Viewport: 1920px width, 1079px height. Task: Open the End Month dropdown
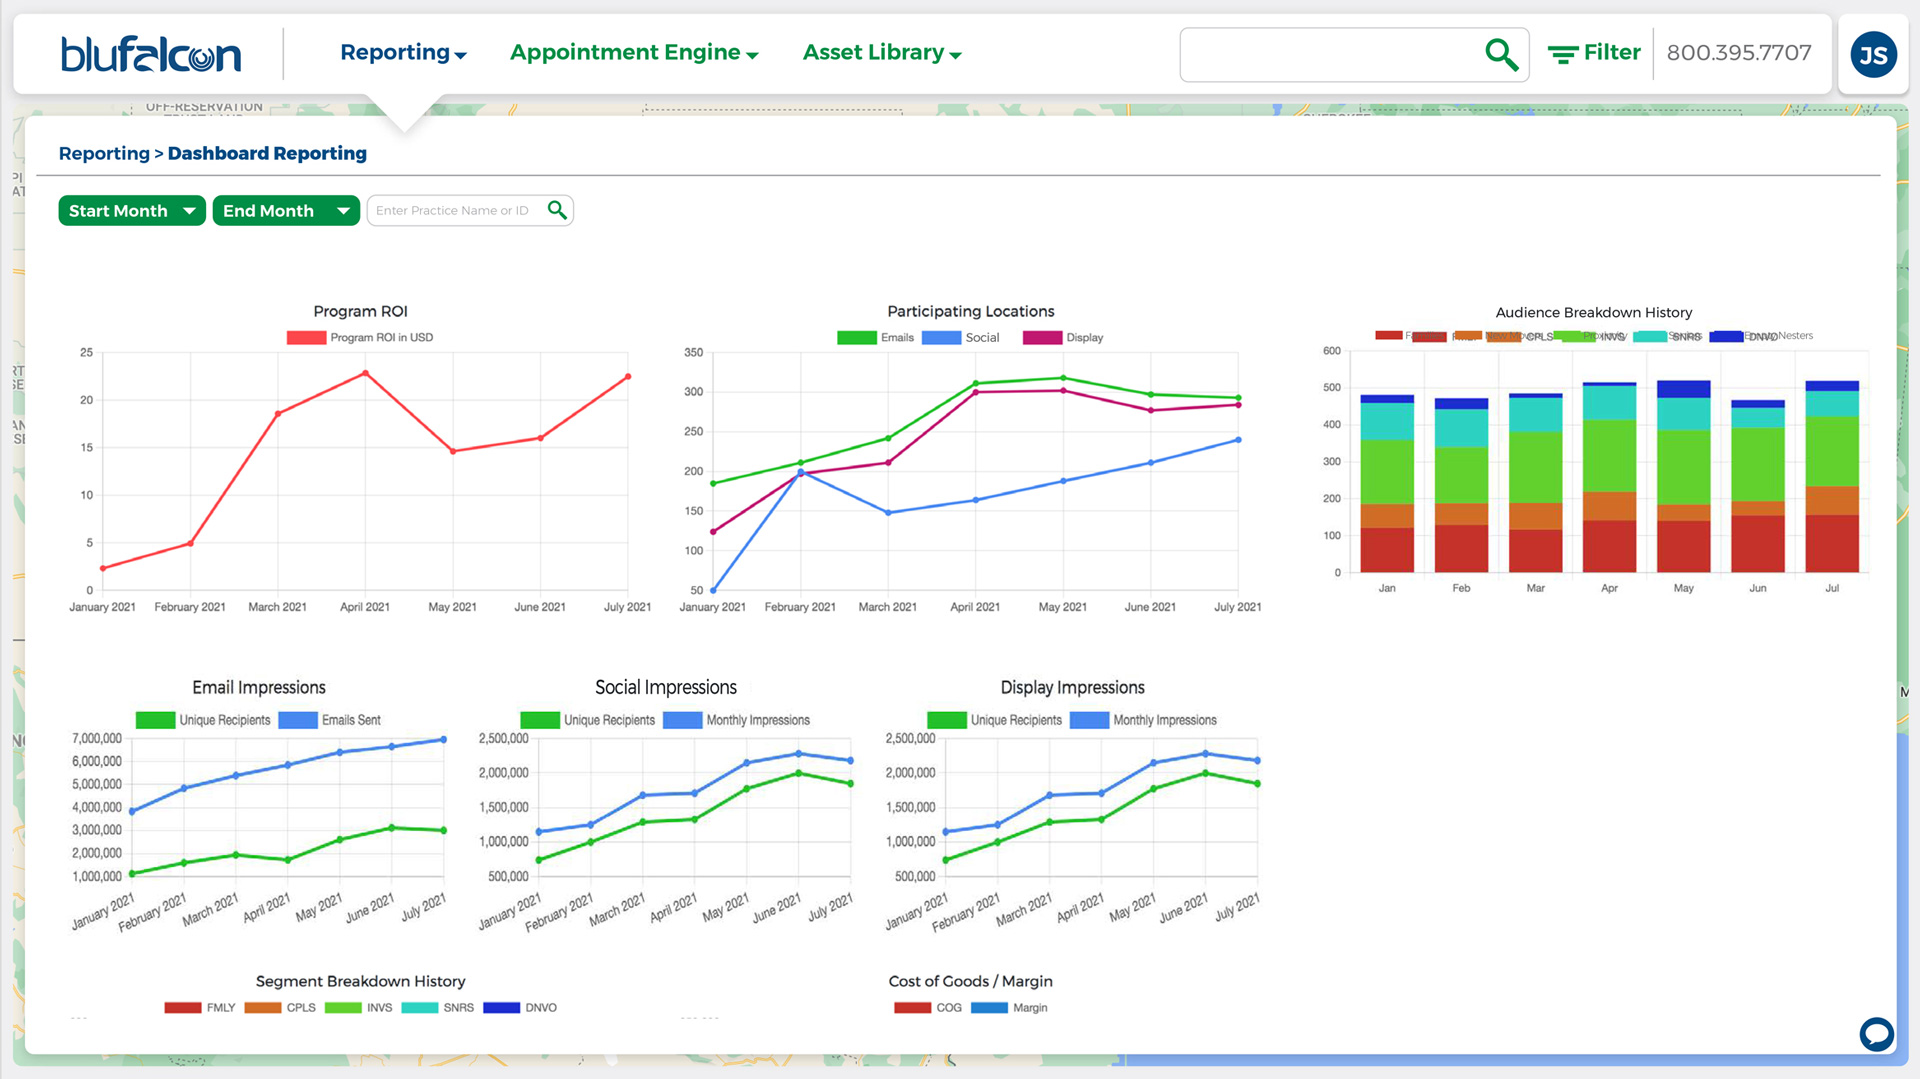click(286, 210)
